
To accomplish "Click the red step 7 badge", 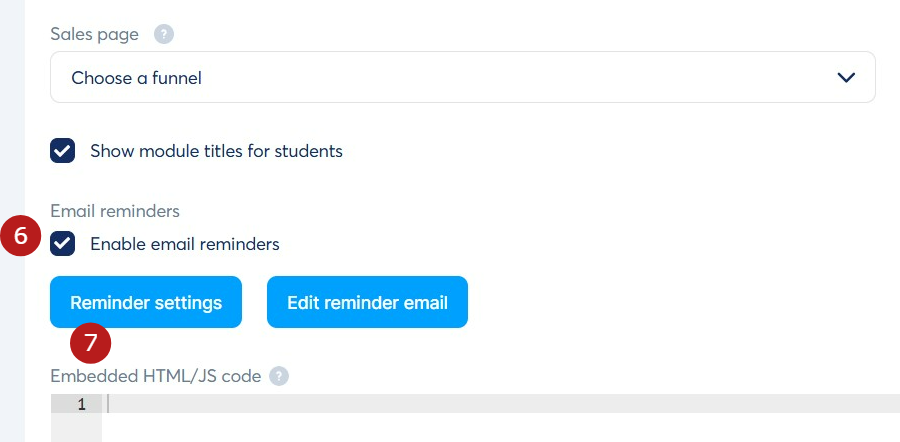I will tap(90, 343).
